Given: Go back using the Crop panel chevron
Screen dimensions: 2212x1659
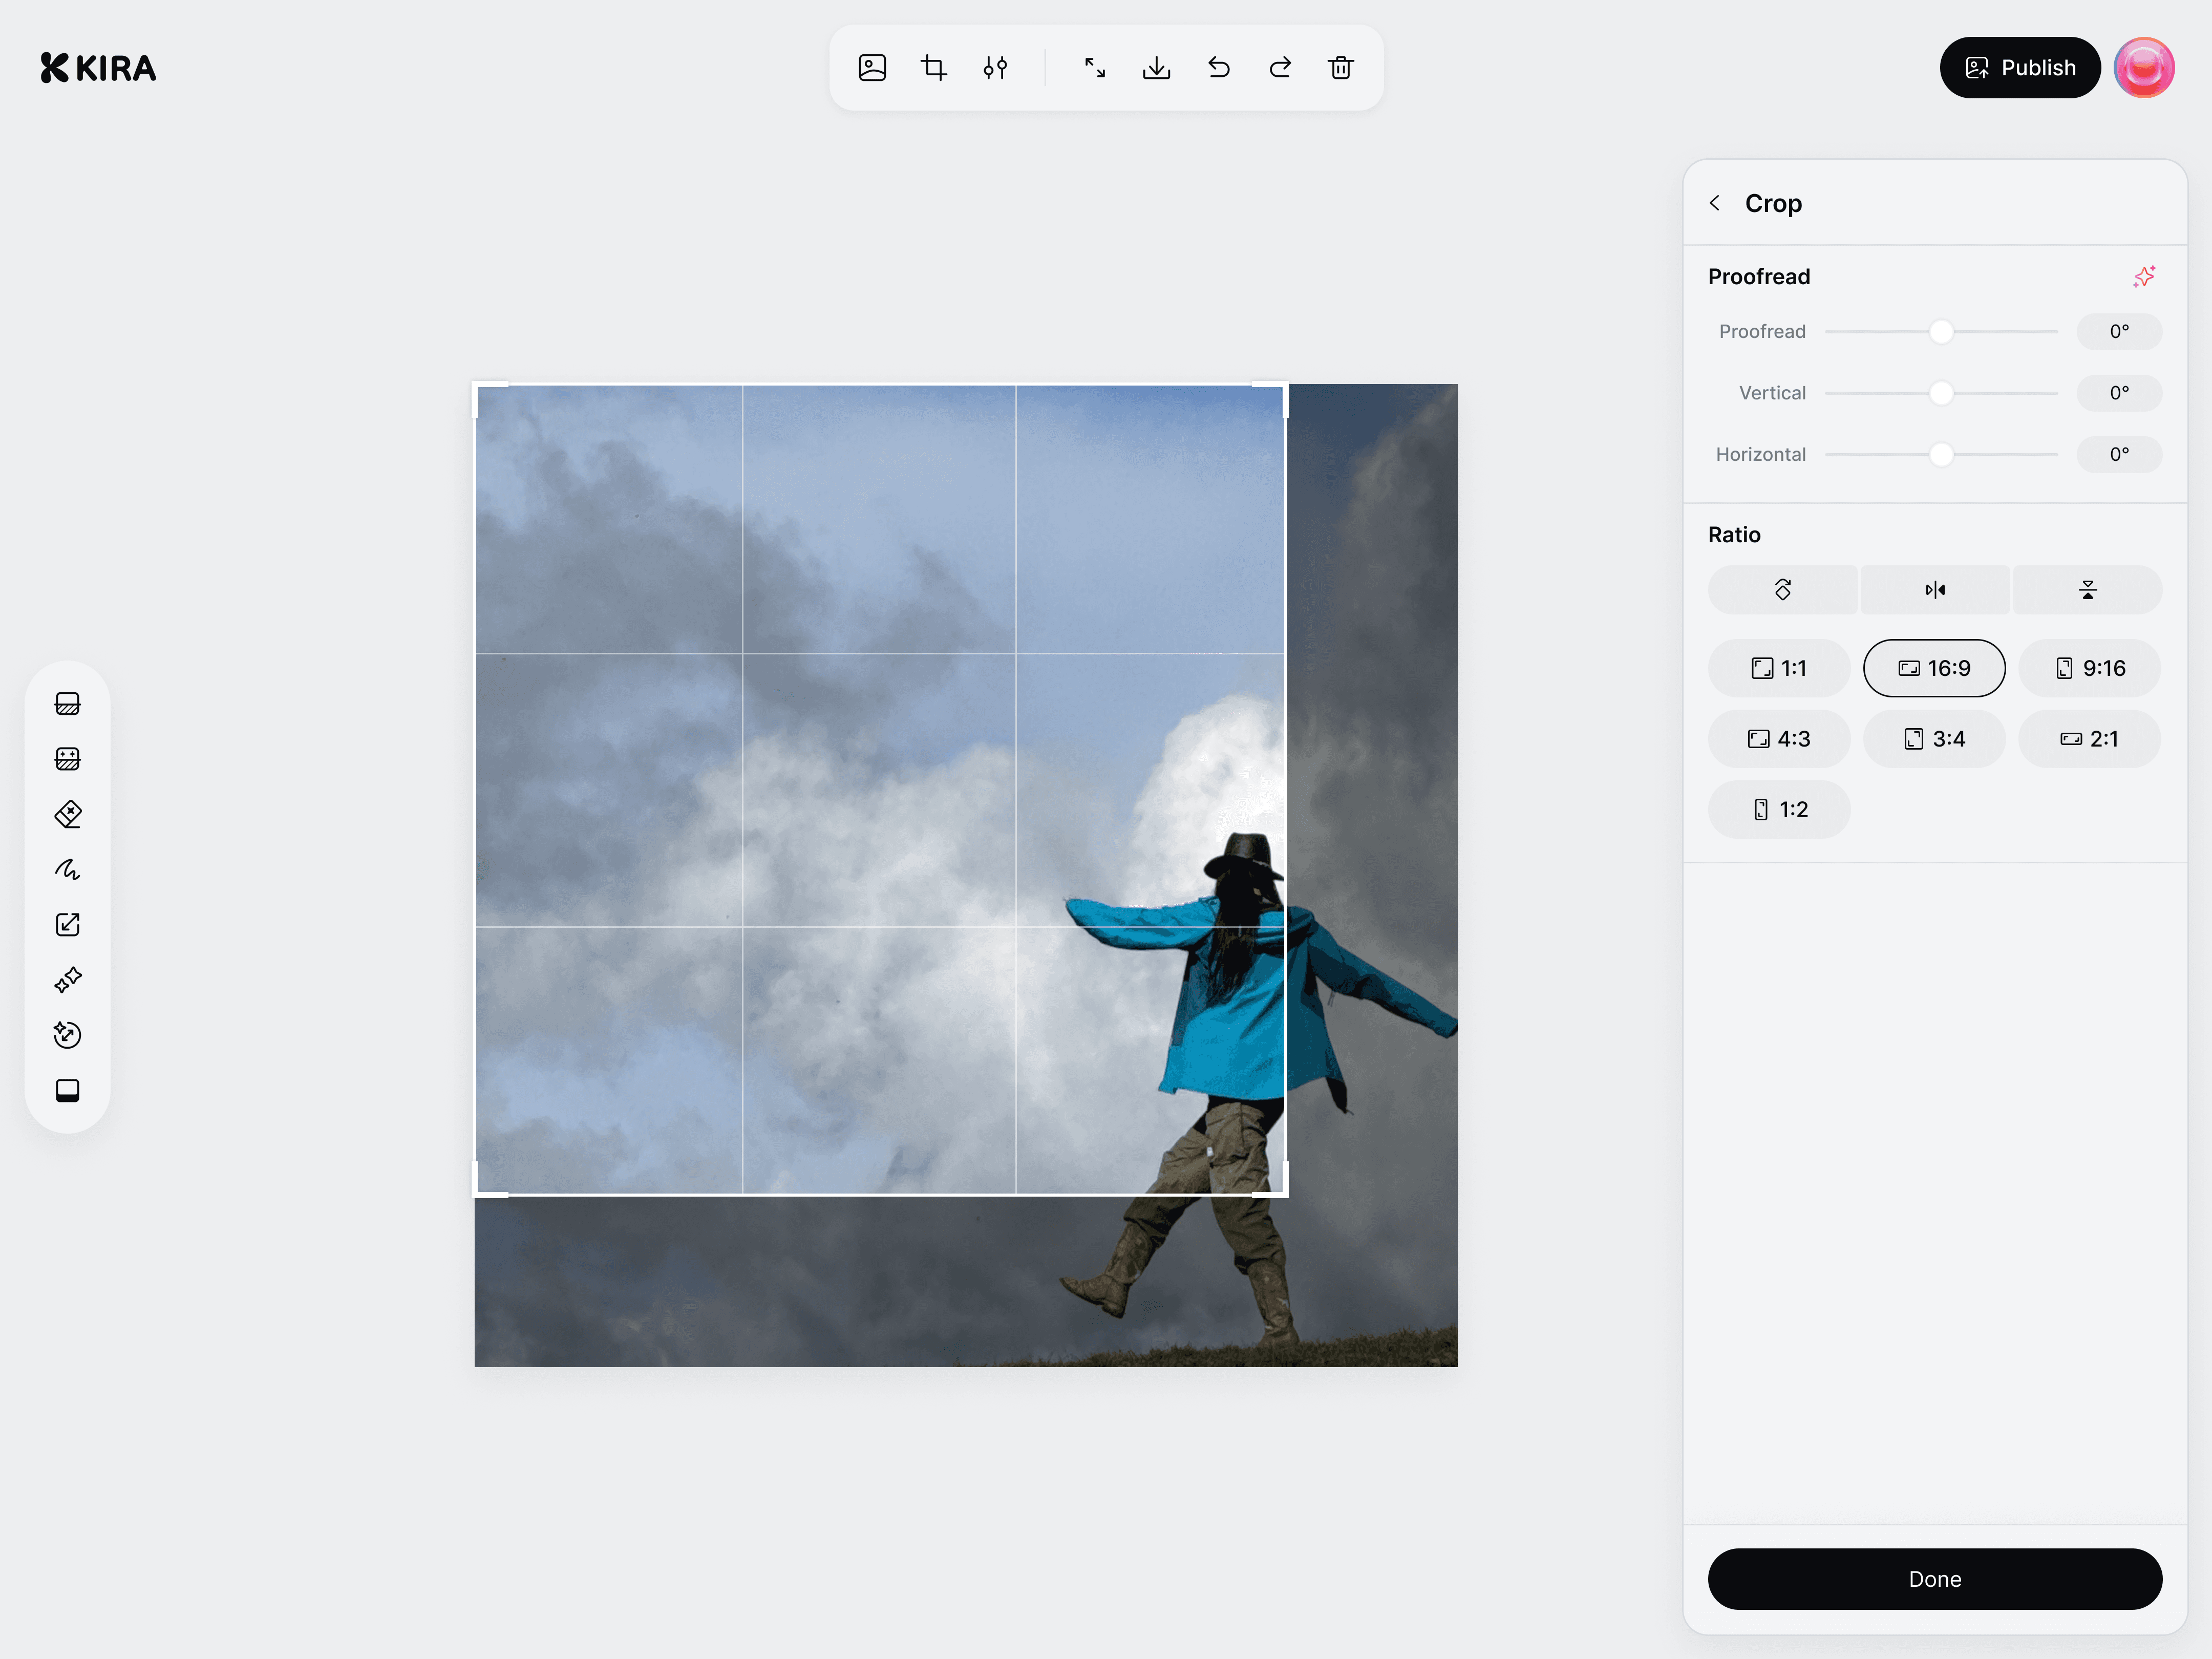Looking at the screenshot, I should coord(1715,203).
